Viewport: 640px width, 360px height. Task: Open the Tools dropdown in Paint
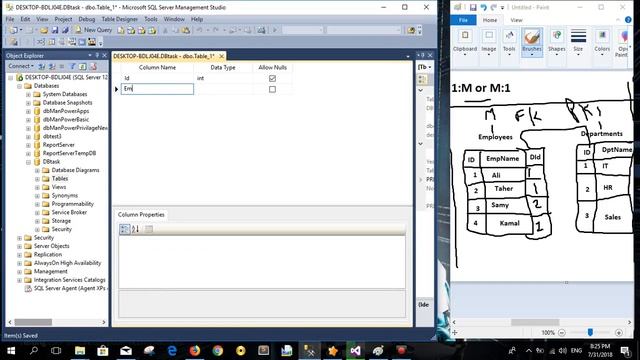(509, 53)
